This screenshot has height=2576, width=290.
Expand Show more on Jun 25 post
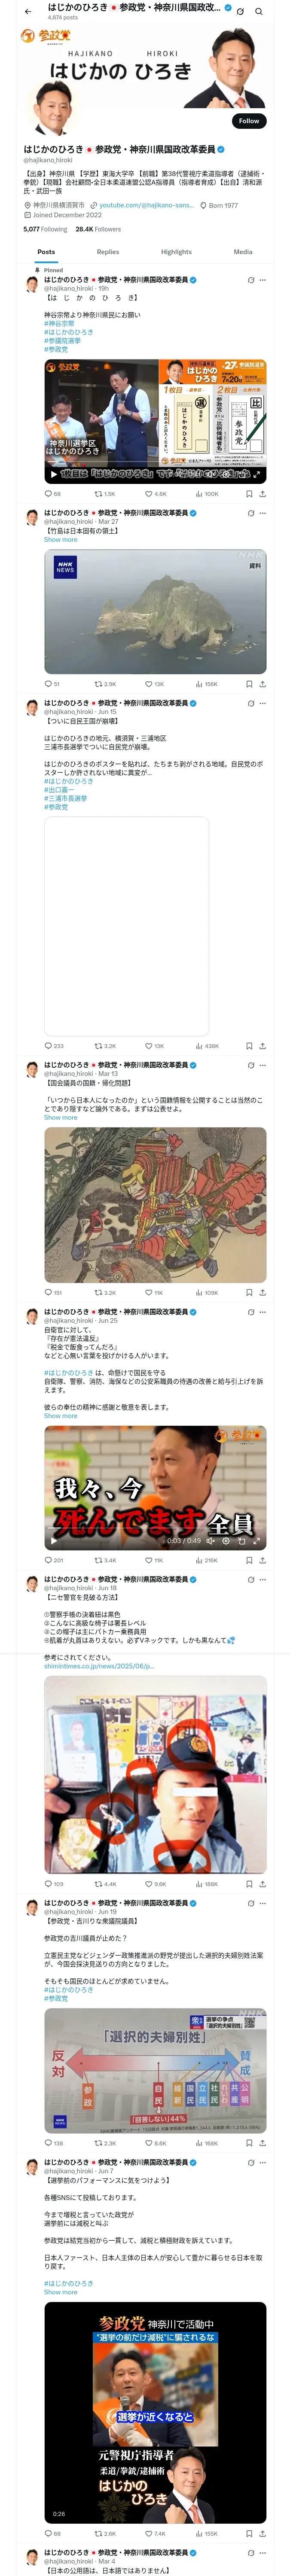click(x=60, y=1416)
